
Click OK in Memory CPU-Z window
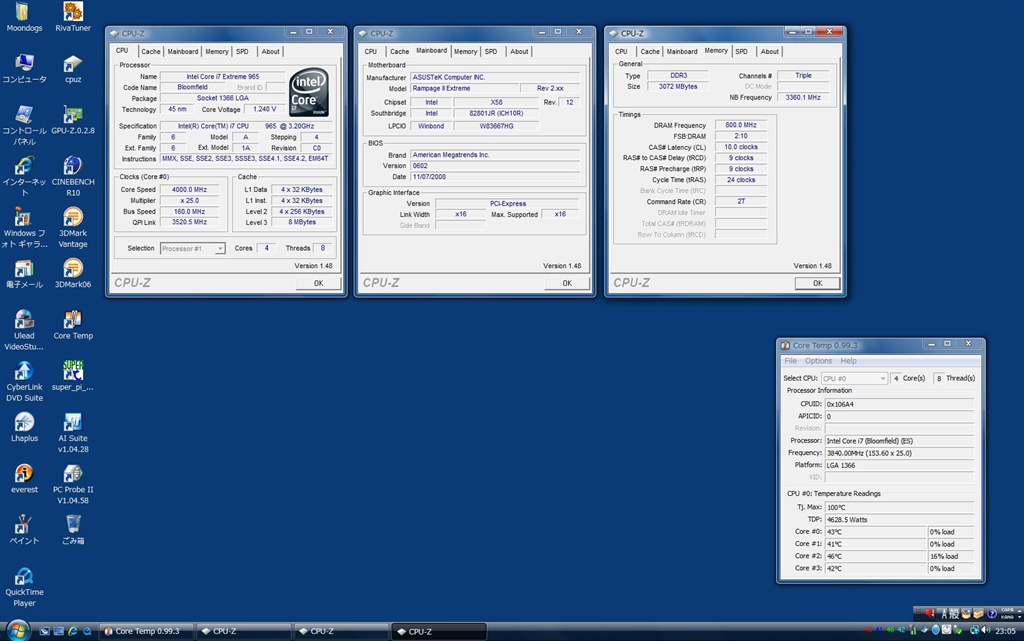click(818, 283)
